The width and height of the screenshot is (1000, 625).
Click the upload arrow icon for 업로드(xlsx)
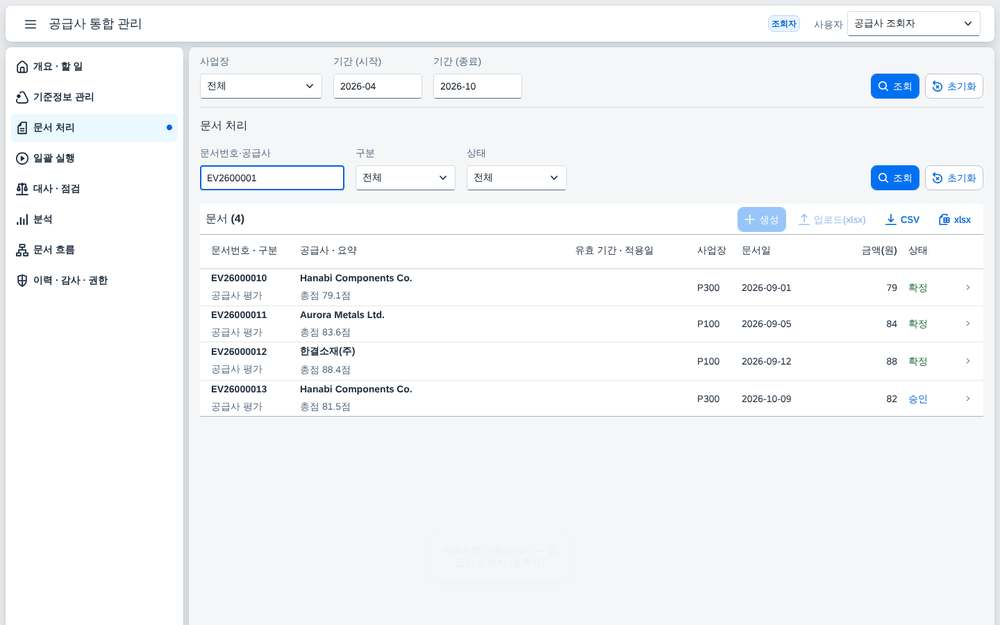tap(804, 219)
